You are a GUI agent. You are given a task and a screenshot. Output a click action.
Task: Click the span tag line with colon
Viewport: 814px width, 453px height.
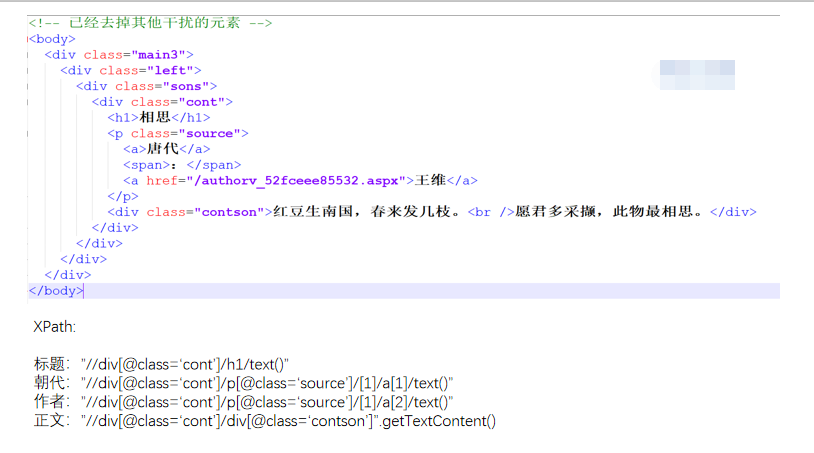tap(182, 165)
